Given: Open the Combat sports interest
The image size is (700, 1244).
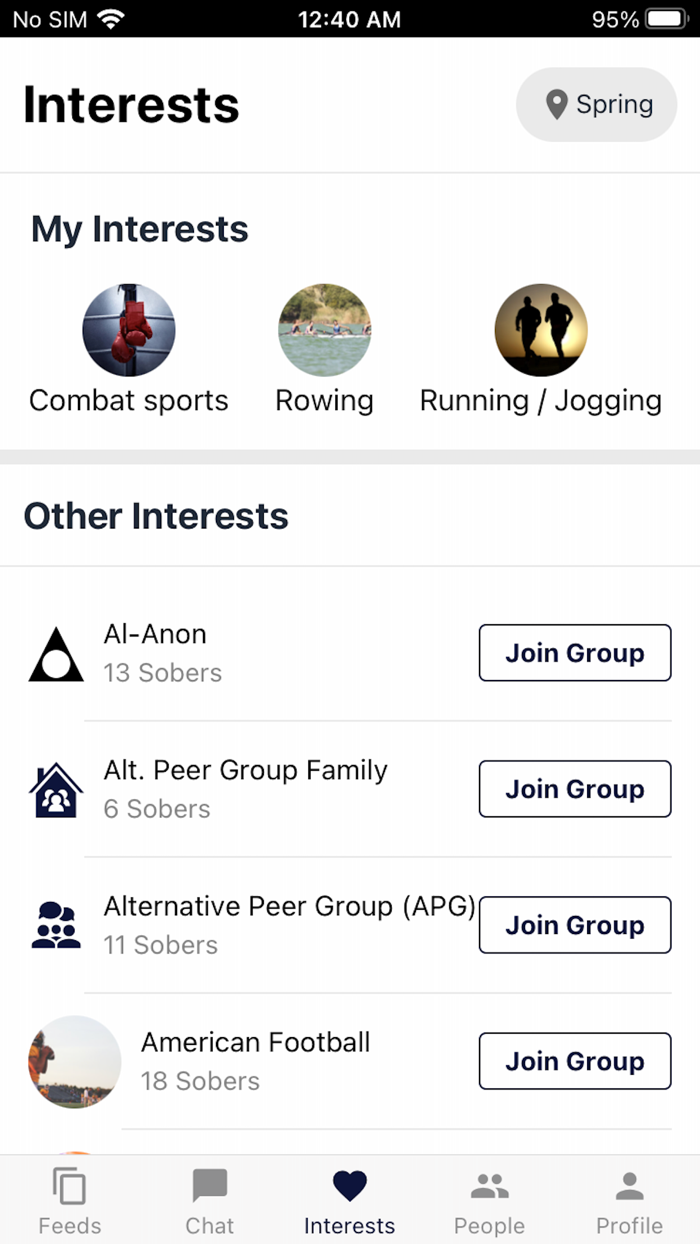Looking at the screenshot, I should click(x=128, y=330).
